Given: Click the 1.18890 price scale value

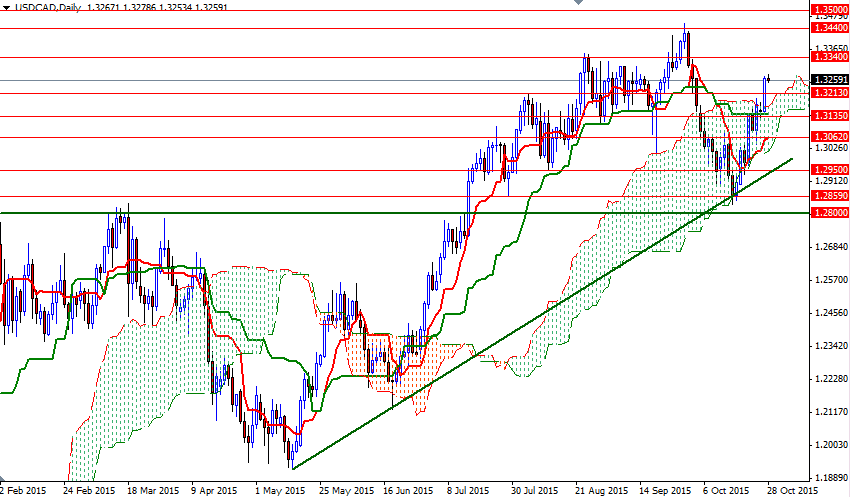Looking at the screenshot, I should (x=830, y=478).
